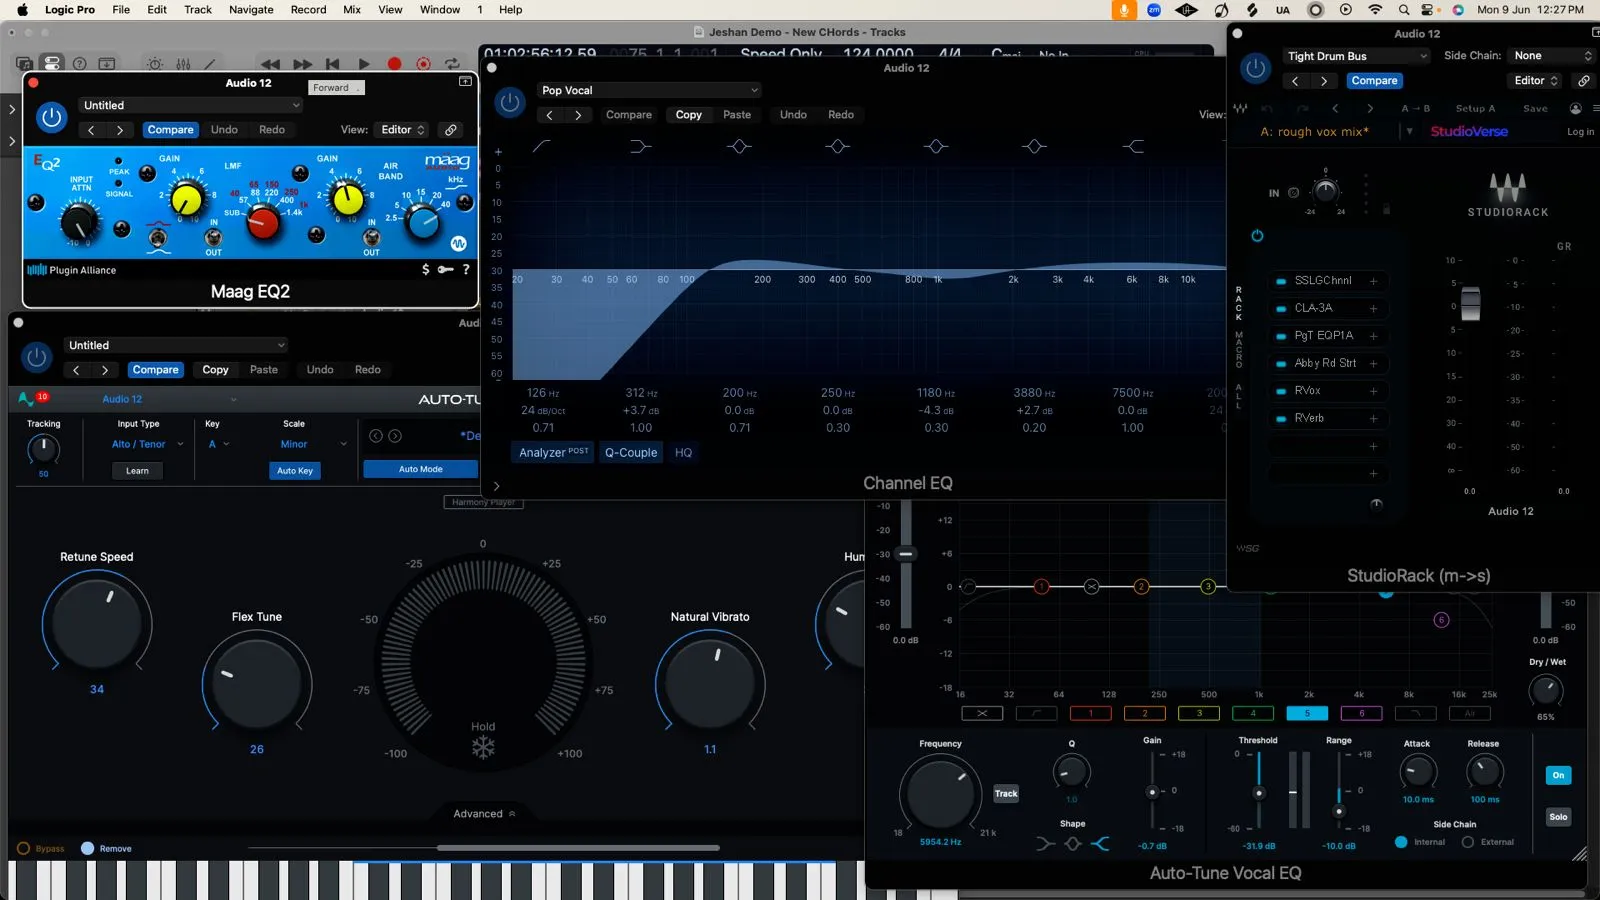The image size is (1600, 900).
Task: Enable Solo in Auto-Tune Vocal EQ
Action: point(1558,817)
